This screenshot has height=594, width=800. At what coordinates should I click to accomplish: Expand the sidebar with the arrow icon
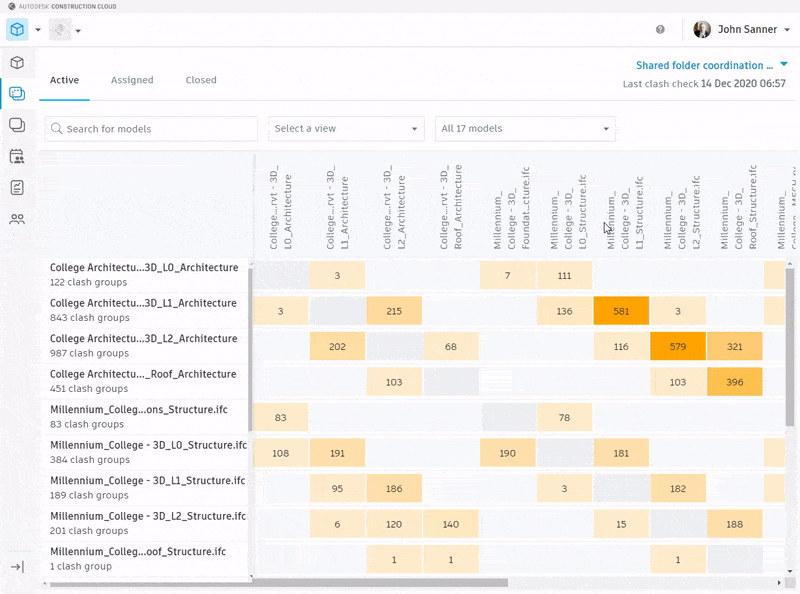pyautogui.click(x=17, y=567)
